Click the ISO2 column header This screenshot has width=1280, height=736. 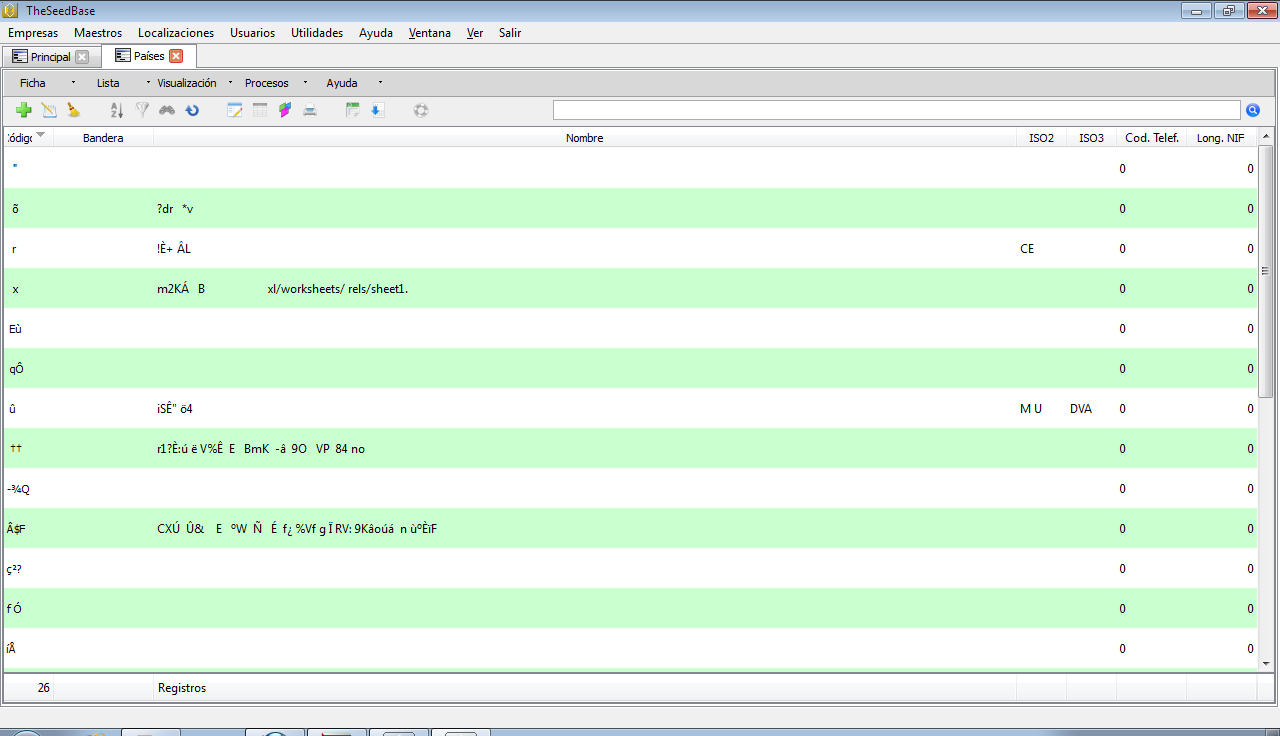[1041, 138]
